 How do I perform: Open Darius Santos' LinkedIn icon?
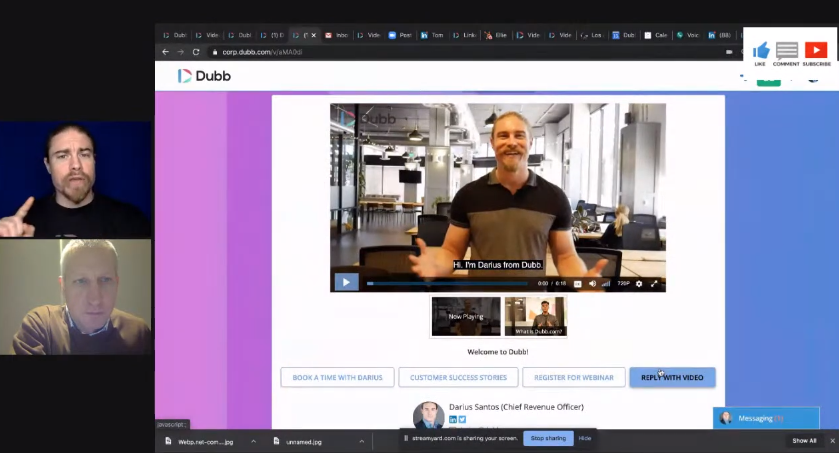(x=453, y=420)
